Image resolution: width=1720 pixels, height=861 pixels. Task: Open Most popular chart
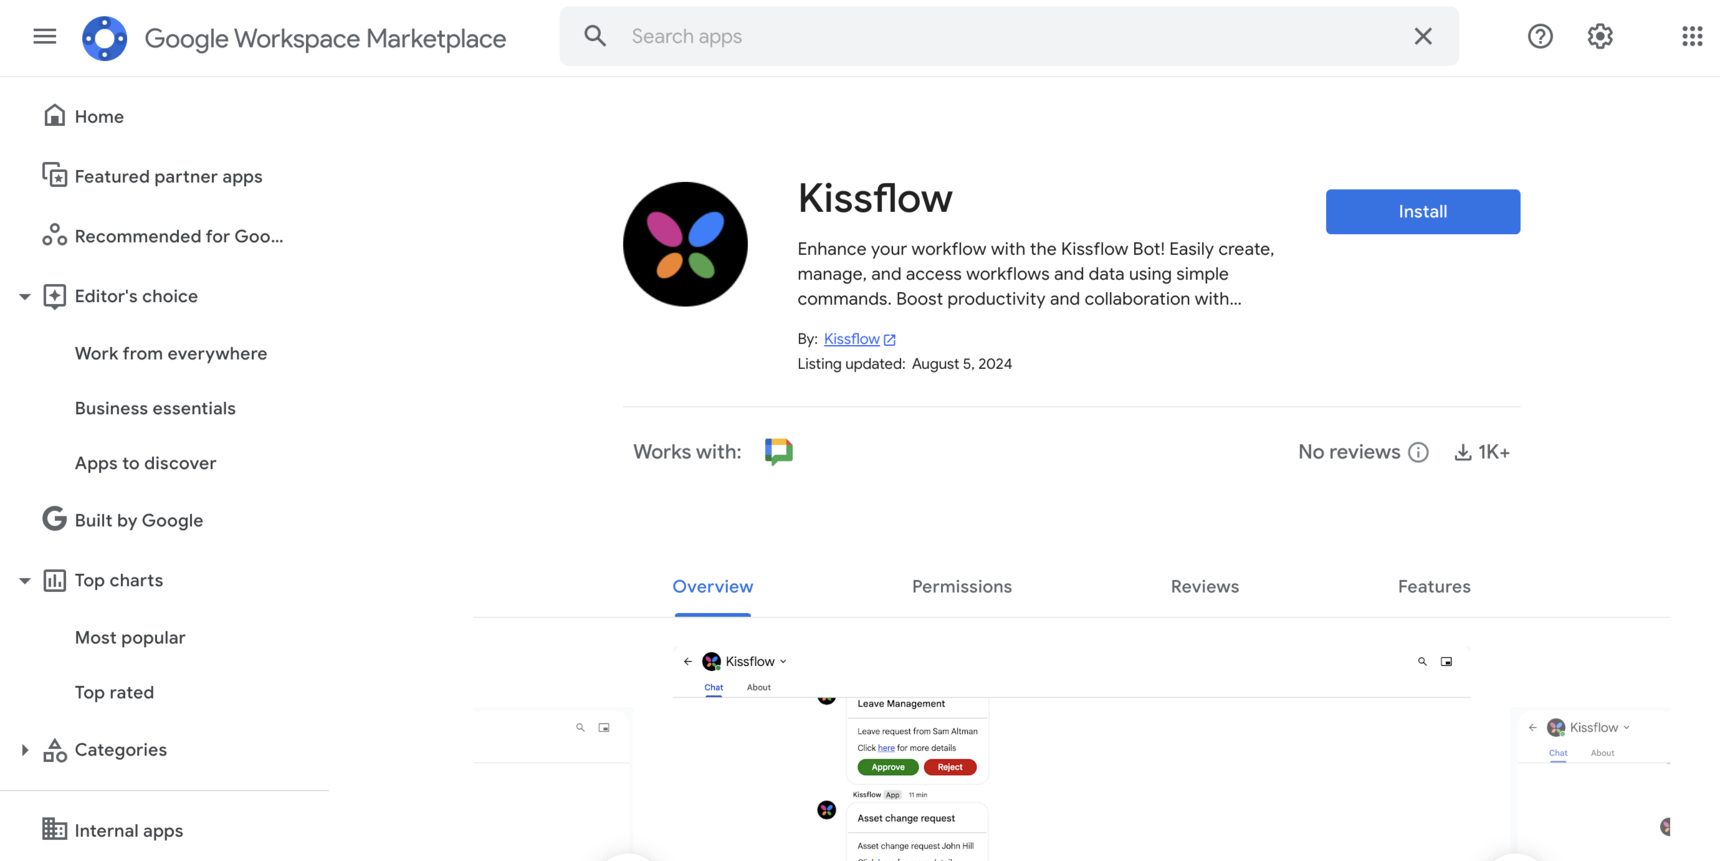[x=130, y=637]
